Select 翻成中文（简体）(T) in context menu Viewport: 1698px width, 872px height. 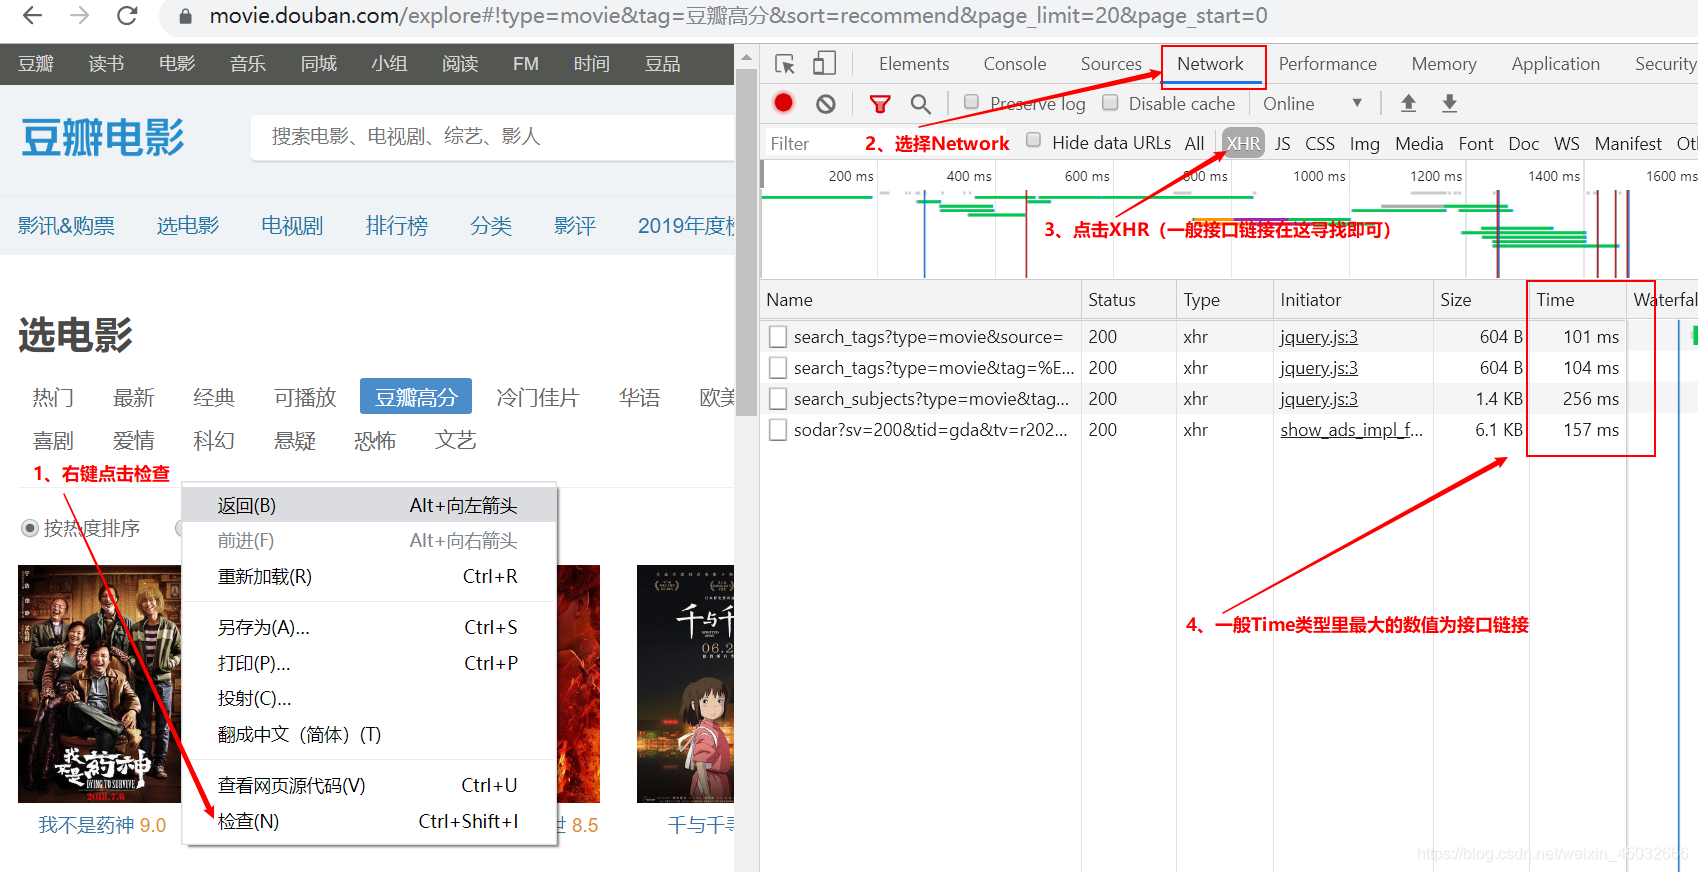(x=369, y=735)
